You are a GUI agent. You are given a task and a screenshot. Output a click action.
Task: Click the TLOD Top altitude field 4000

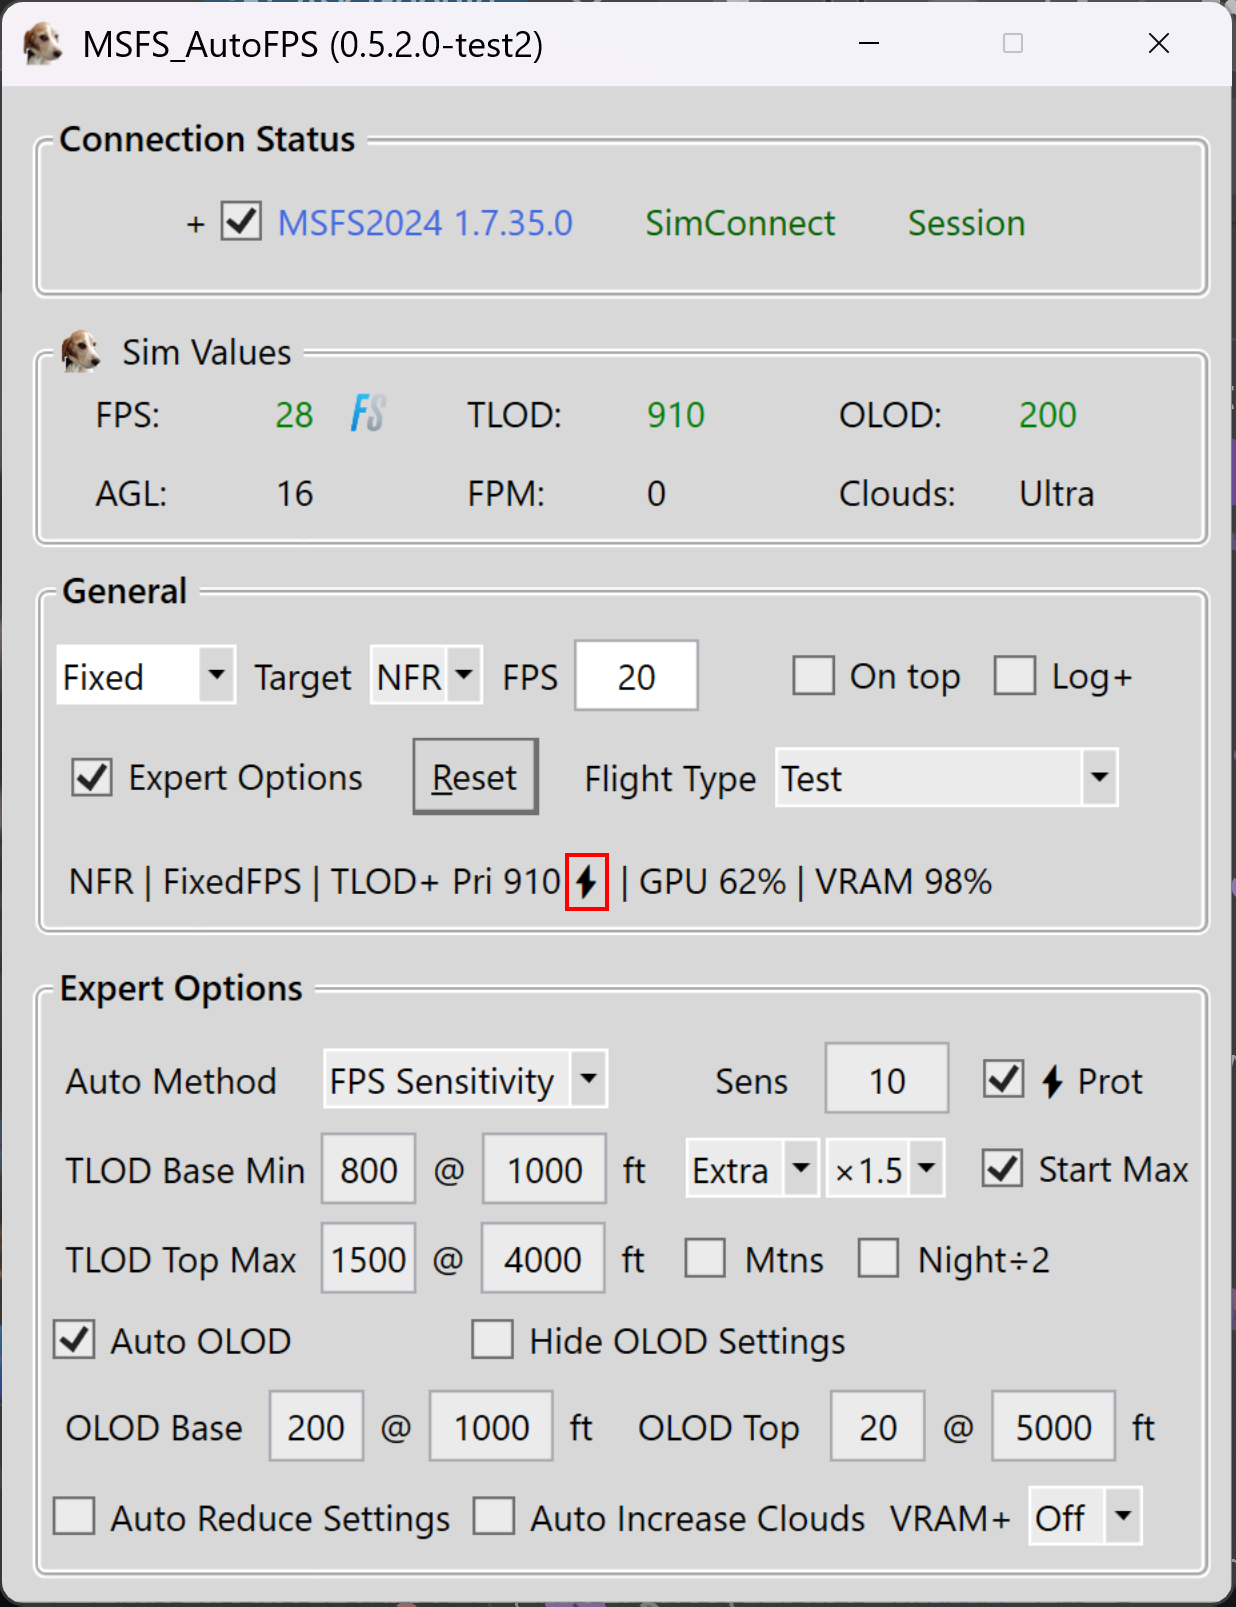point(543,1259)
